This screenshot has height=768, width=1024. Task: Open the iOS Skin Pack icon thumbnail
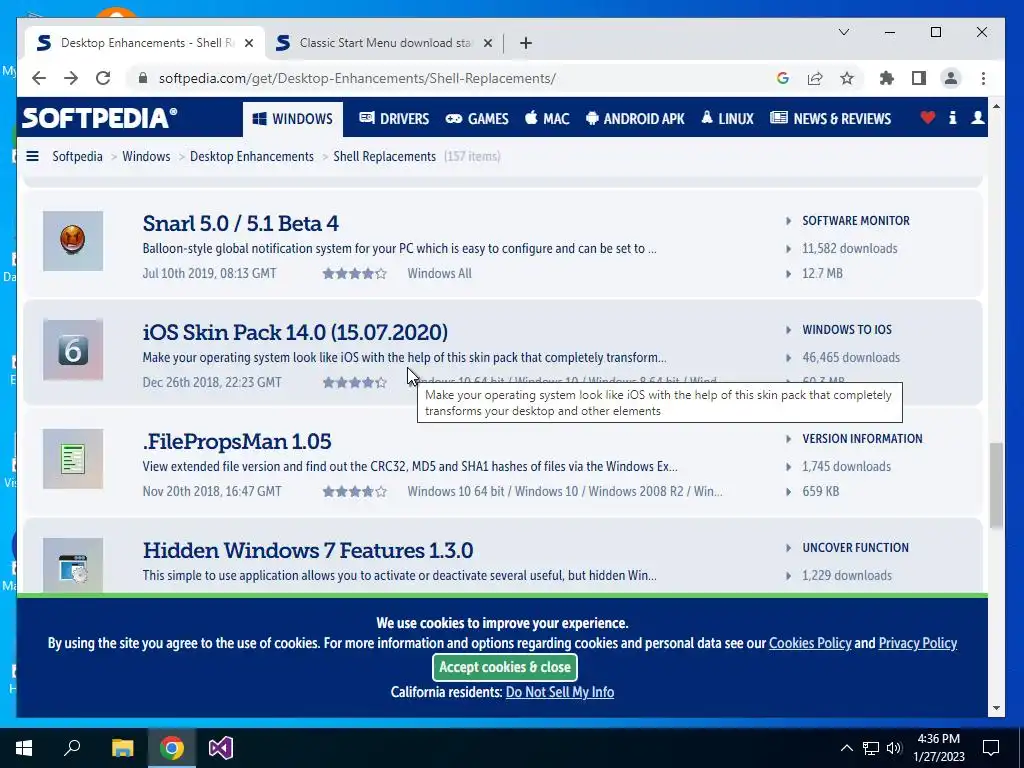pos(72,350)
